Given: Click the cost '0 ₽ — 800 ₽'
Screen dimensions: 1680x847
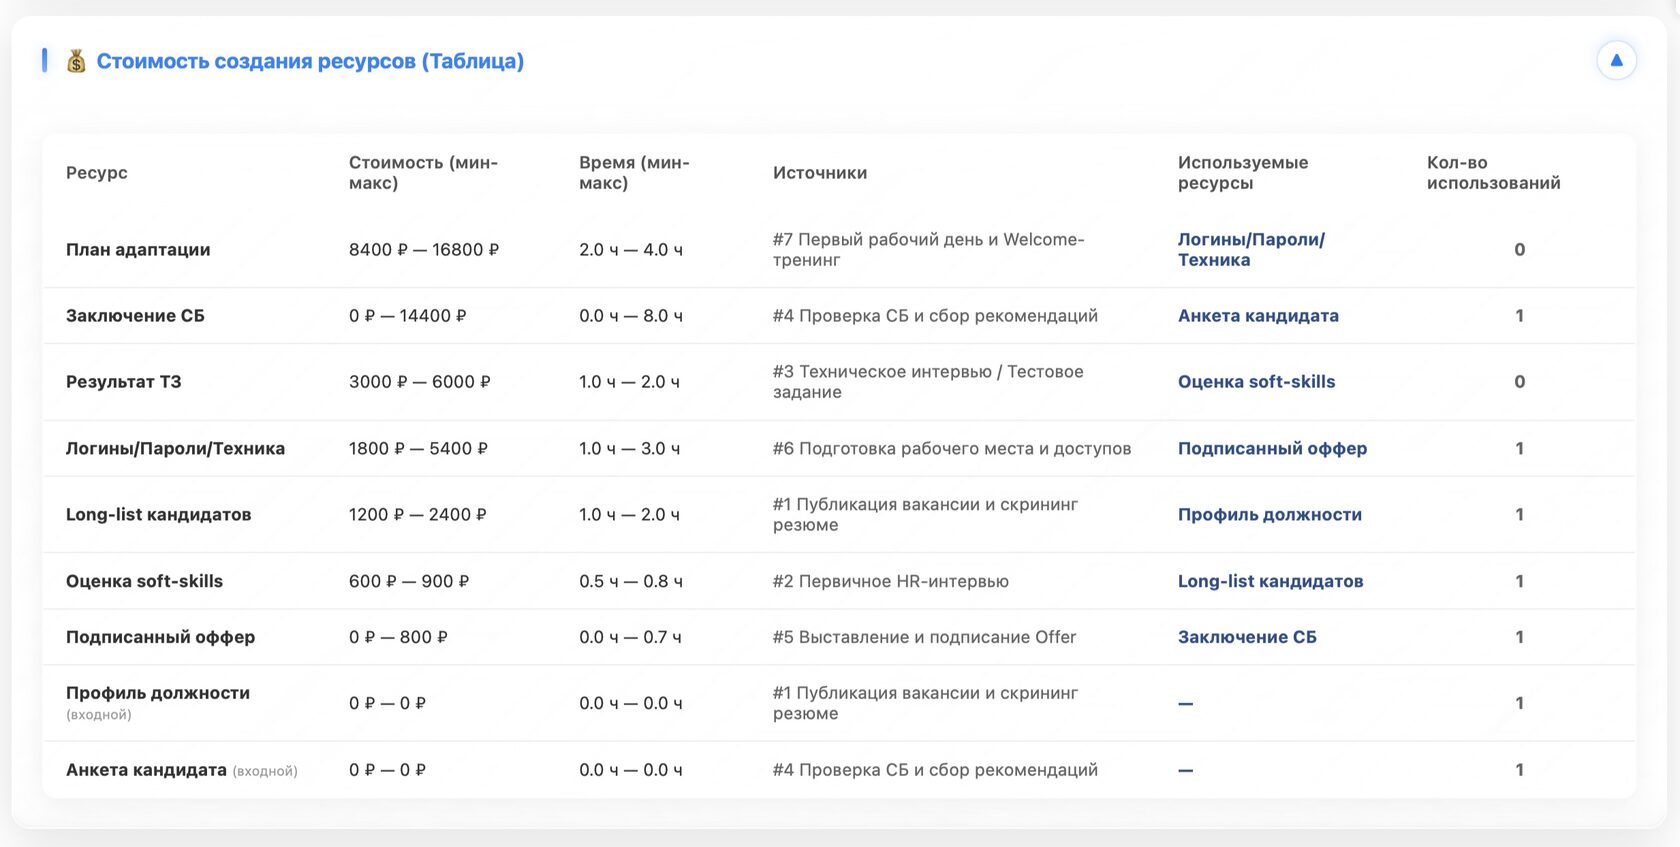Looking at the screenshot, I should click(398, 637).
